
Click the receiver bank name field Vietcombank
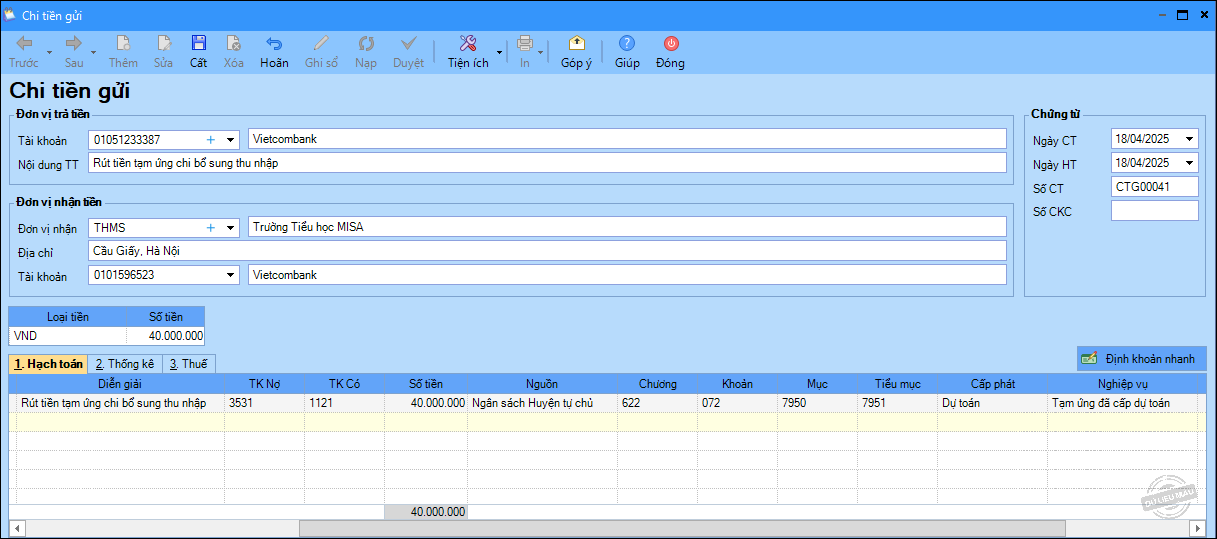[x=627, y=274]
